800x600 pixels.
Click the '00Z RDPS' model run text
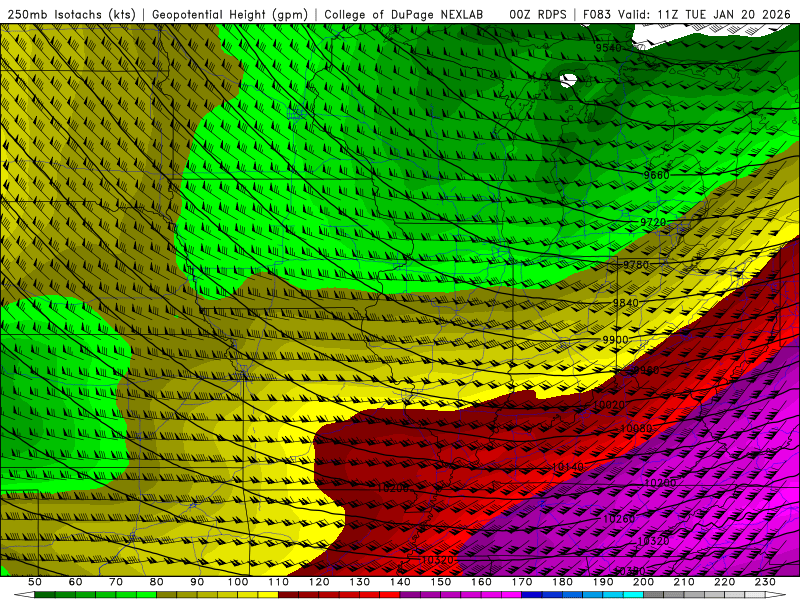tap(538, 15)
